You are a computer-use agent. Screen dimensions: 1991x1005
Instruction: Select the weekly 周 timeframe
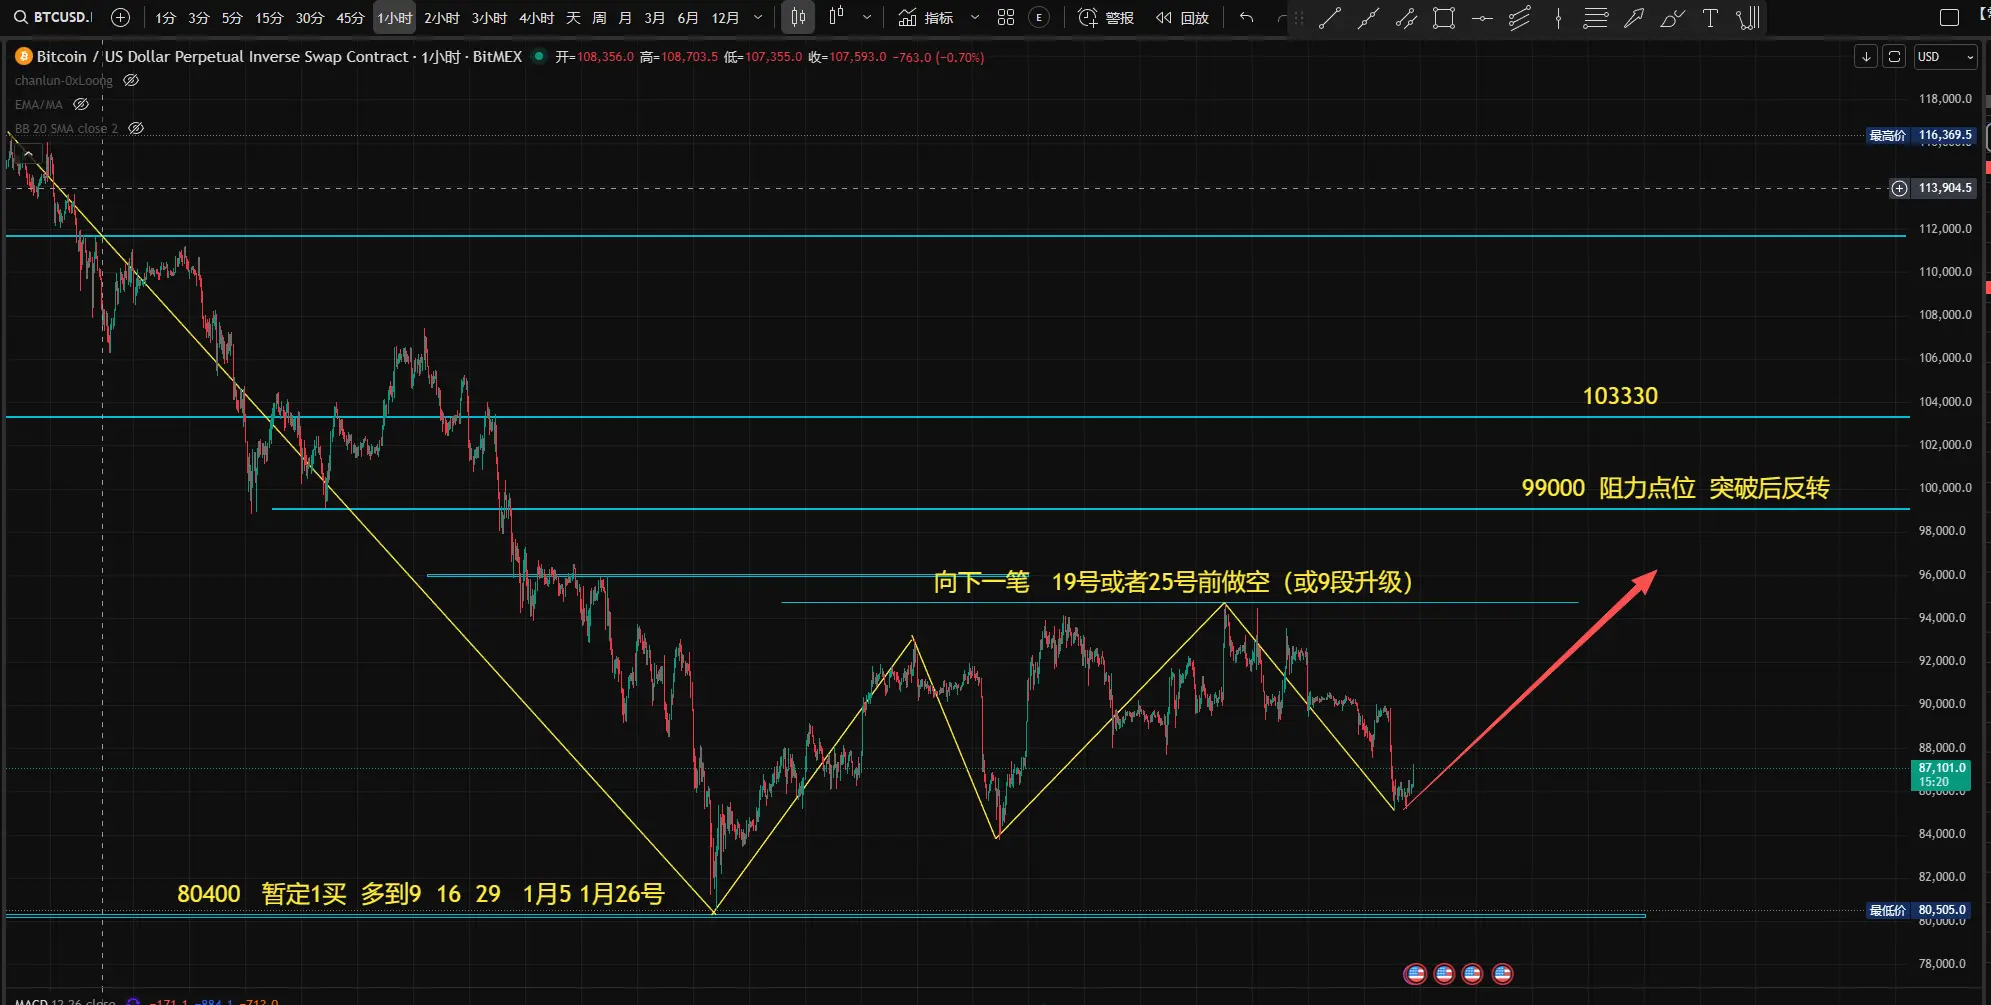tap(599, 18)
